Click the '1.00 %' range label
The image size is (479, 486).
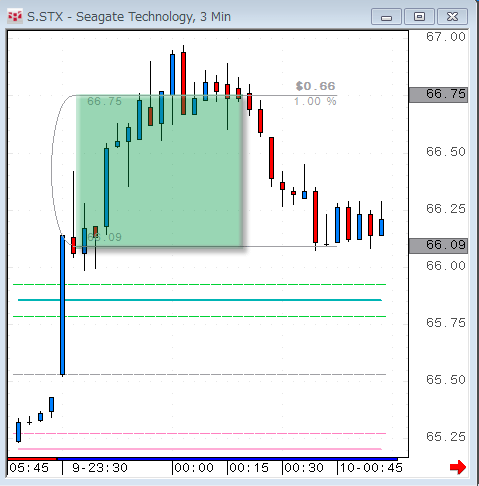pyautogui.click(x=315, y=101)
